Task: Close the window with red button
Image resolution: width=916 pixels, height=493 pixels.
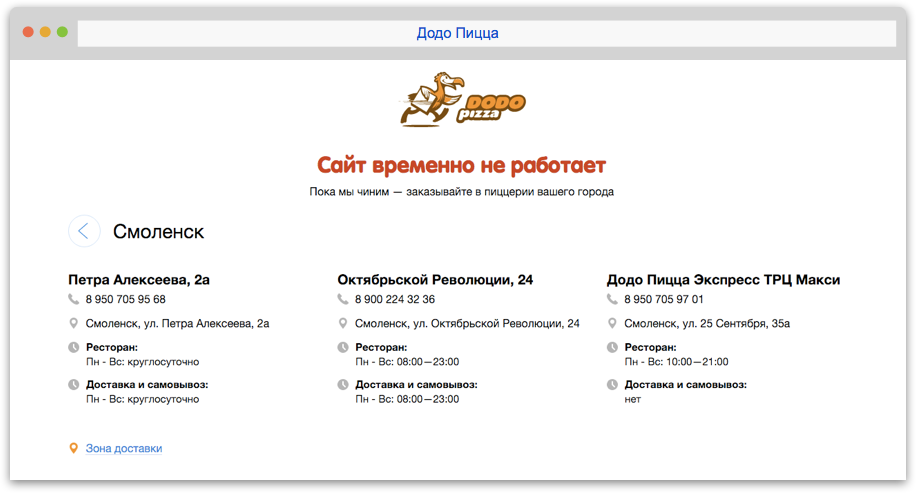Action: click(28, 32)
